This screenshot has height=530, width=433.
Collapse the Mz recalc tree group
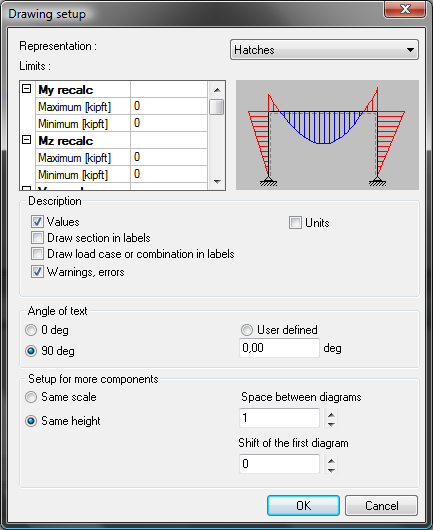tap(27, 140)
